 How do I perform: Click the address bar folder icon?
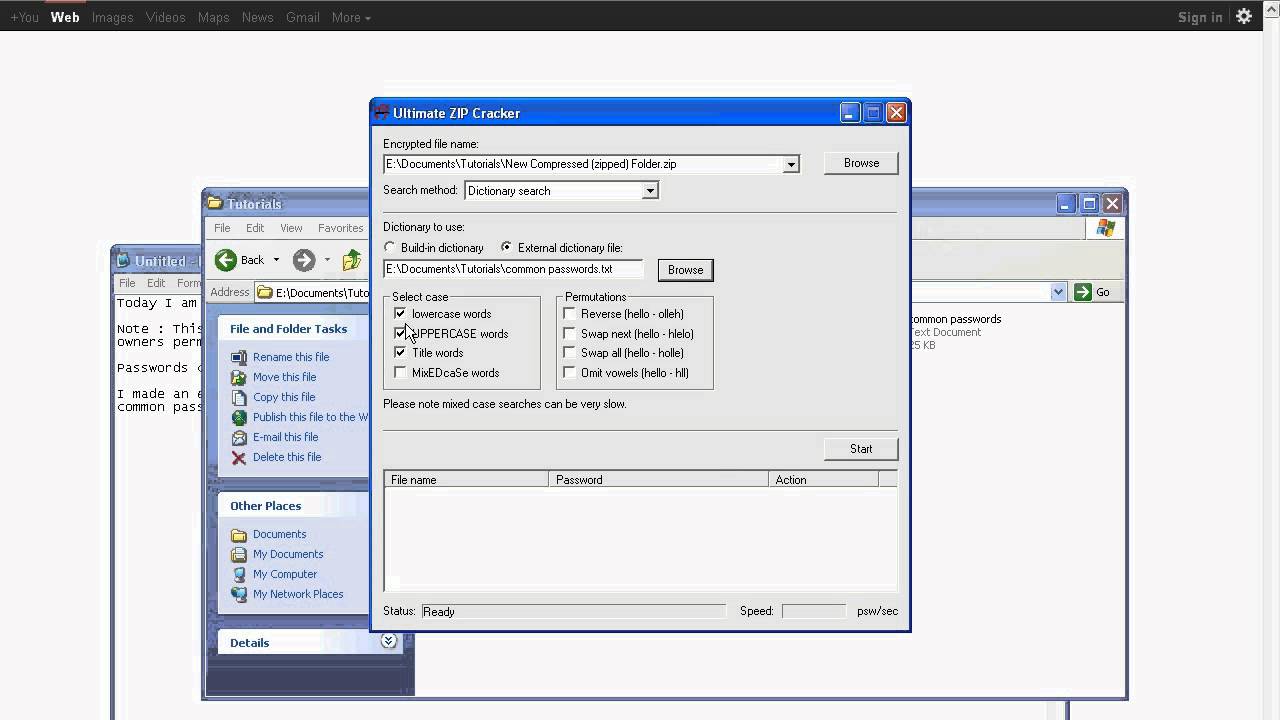[x=265, y=293]
